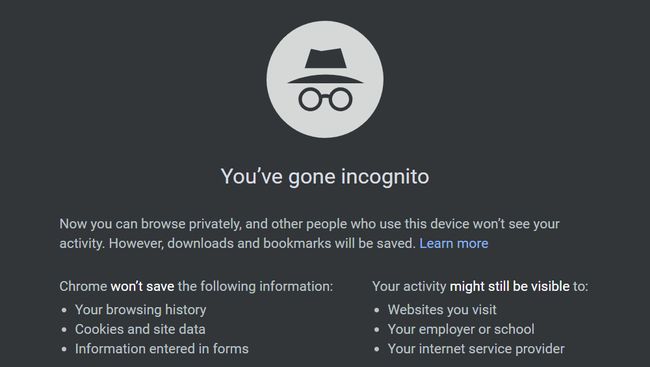Open the Learn more link
650x367 pixels.
click(454, 243)
